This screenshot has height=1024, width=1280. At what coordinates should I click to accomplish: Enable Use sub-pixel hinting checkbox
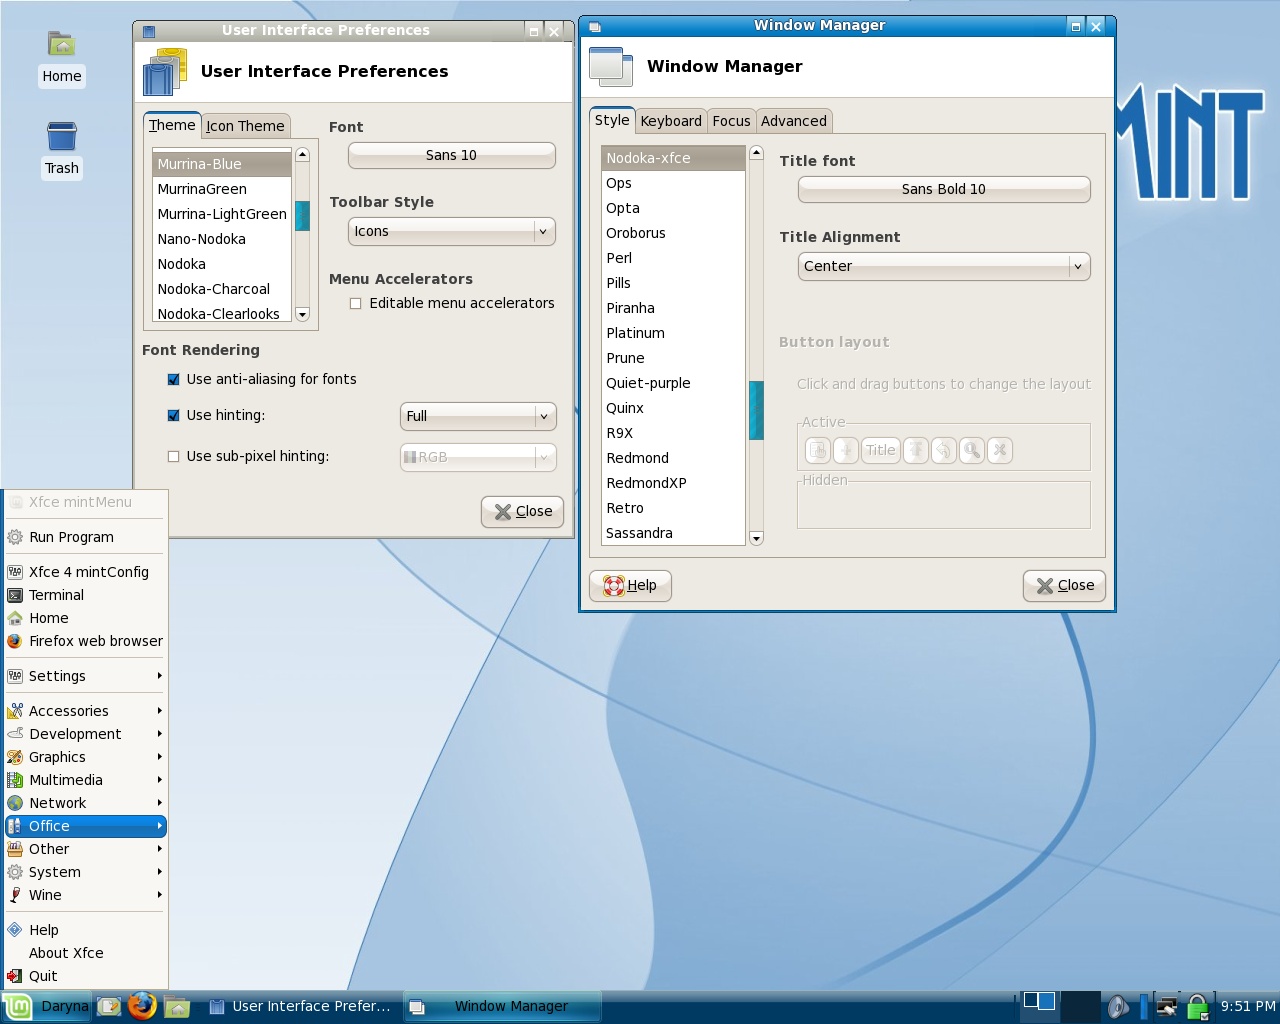tap(173, 456)
